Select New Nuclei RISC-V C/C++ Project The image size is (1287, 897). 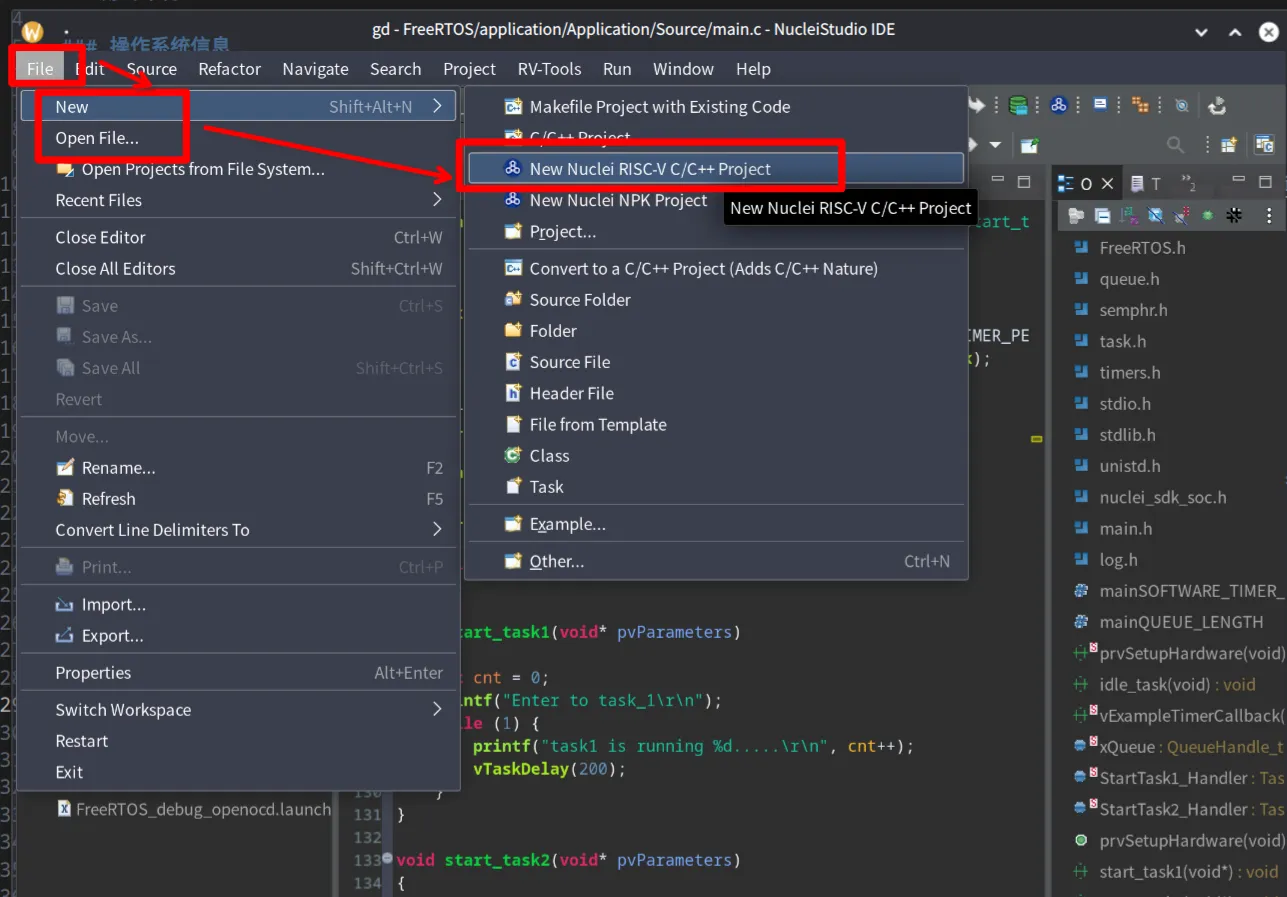point(650,169)
